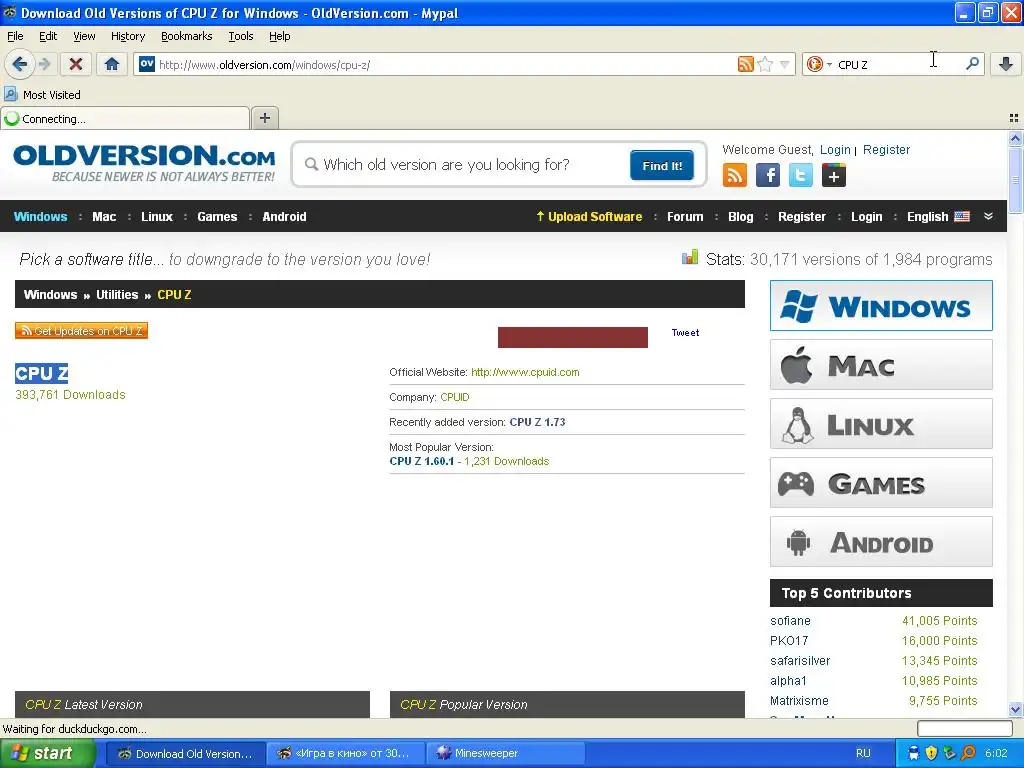This screenshot has width=1024, height=768.
Task: Open the Windows Start button
Action: [47, 753]
